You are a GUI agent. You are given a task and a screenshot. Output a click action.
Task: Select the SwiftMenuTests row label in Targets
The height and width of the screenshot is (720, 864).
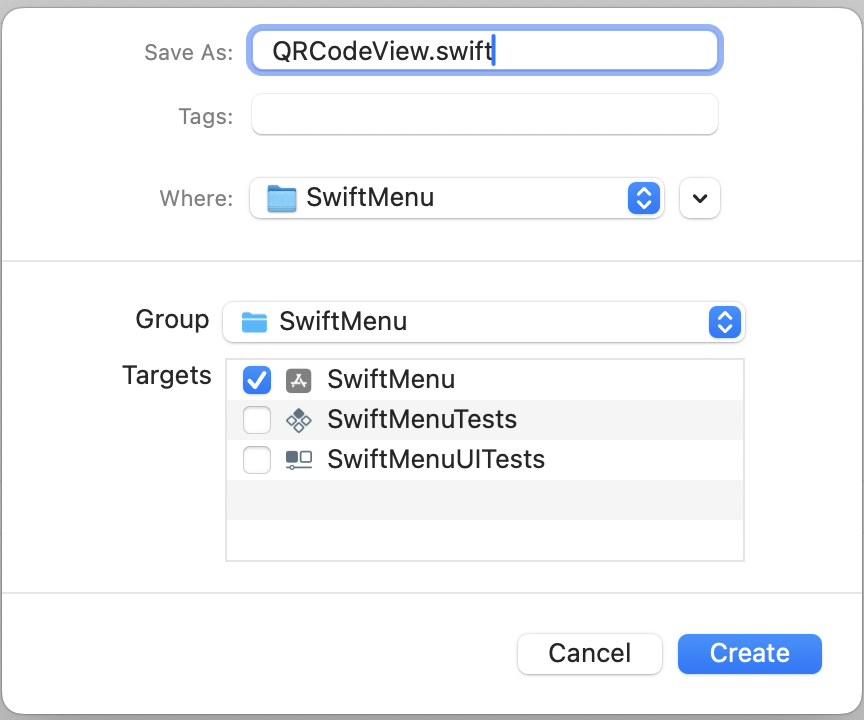click(422, 420)
